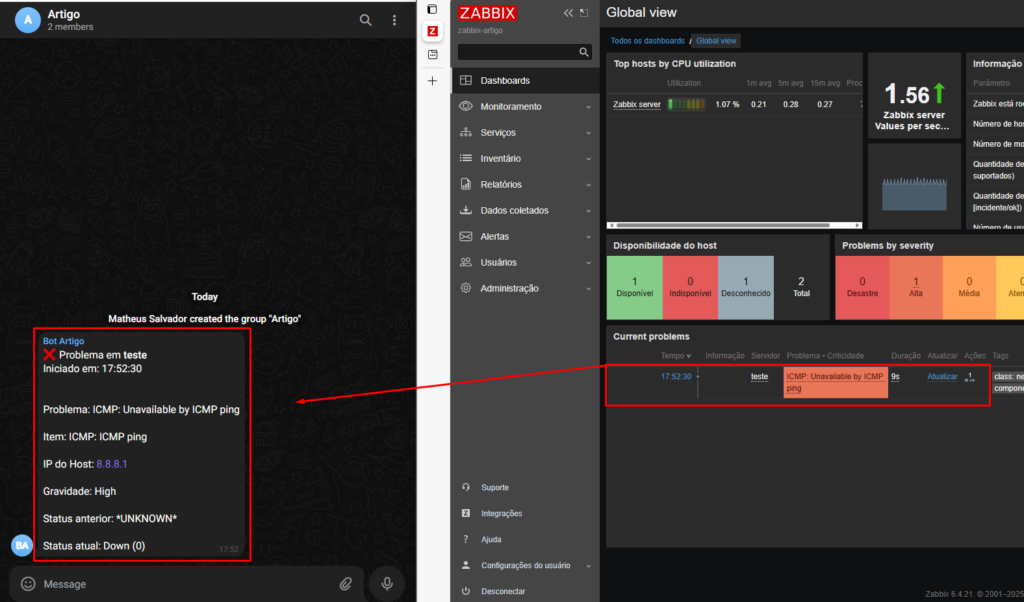The image size is (1024, 602).
Task: Click the teste host link in Current problems
Action: tap(760, 377)
